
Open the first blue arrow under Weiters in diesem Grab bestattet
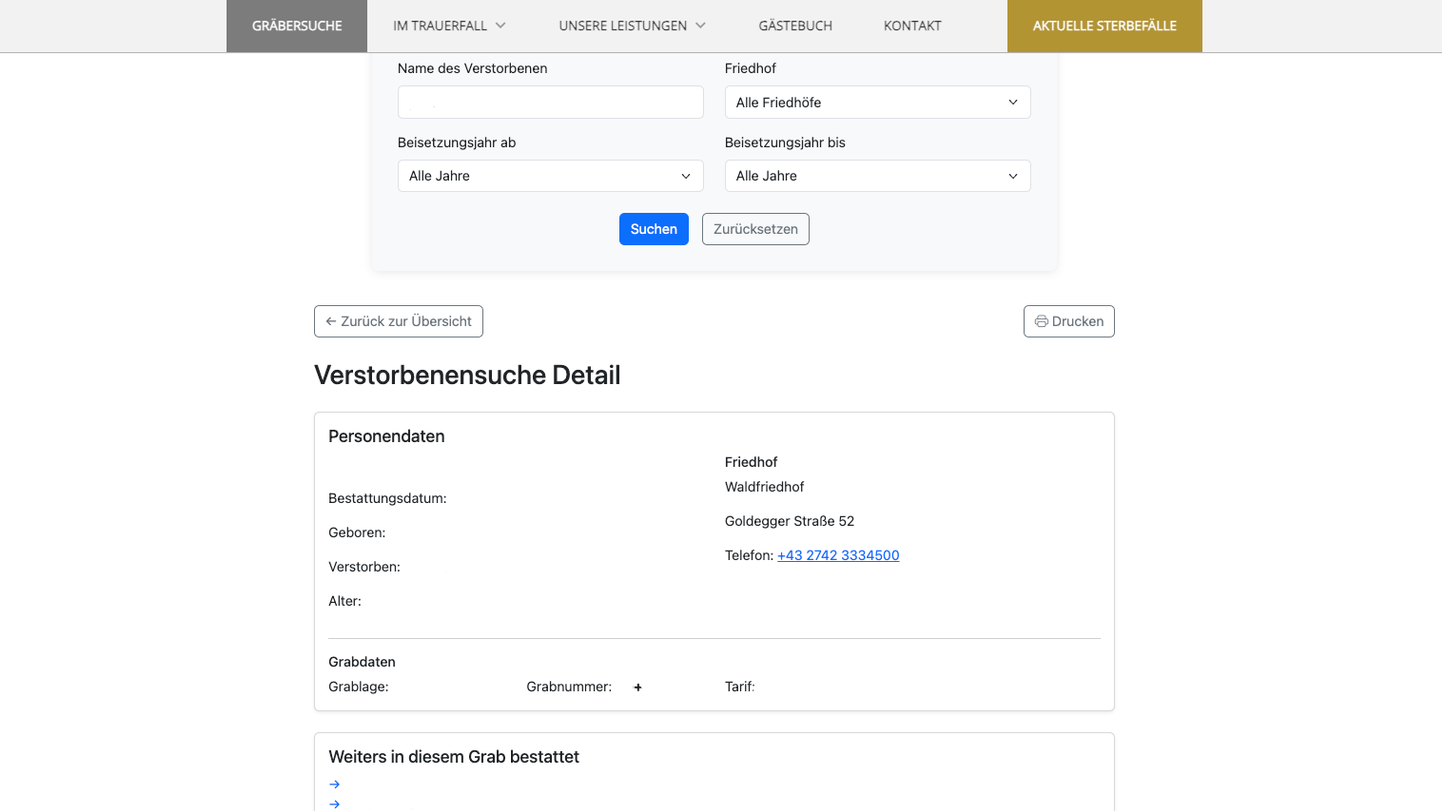click(334, 784)
